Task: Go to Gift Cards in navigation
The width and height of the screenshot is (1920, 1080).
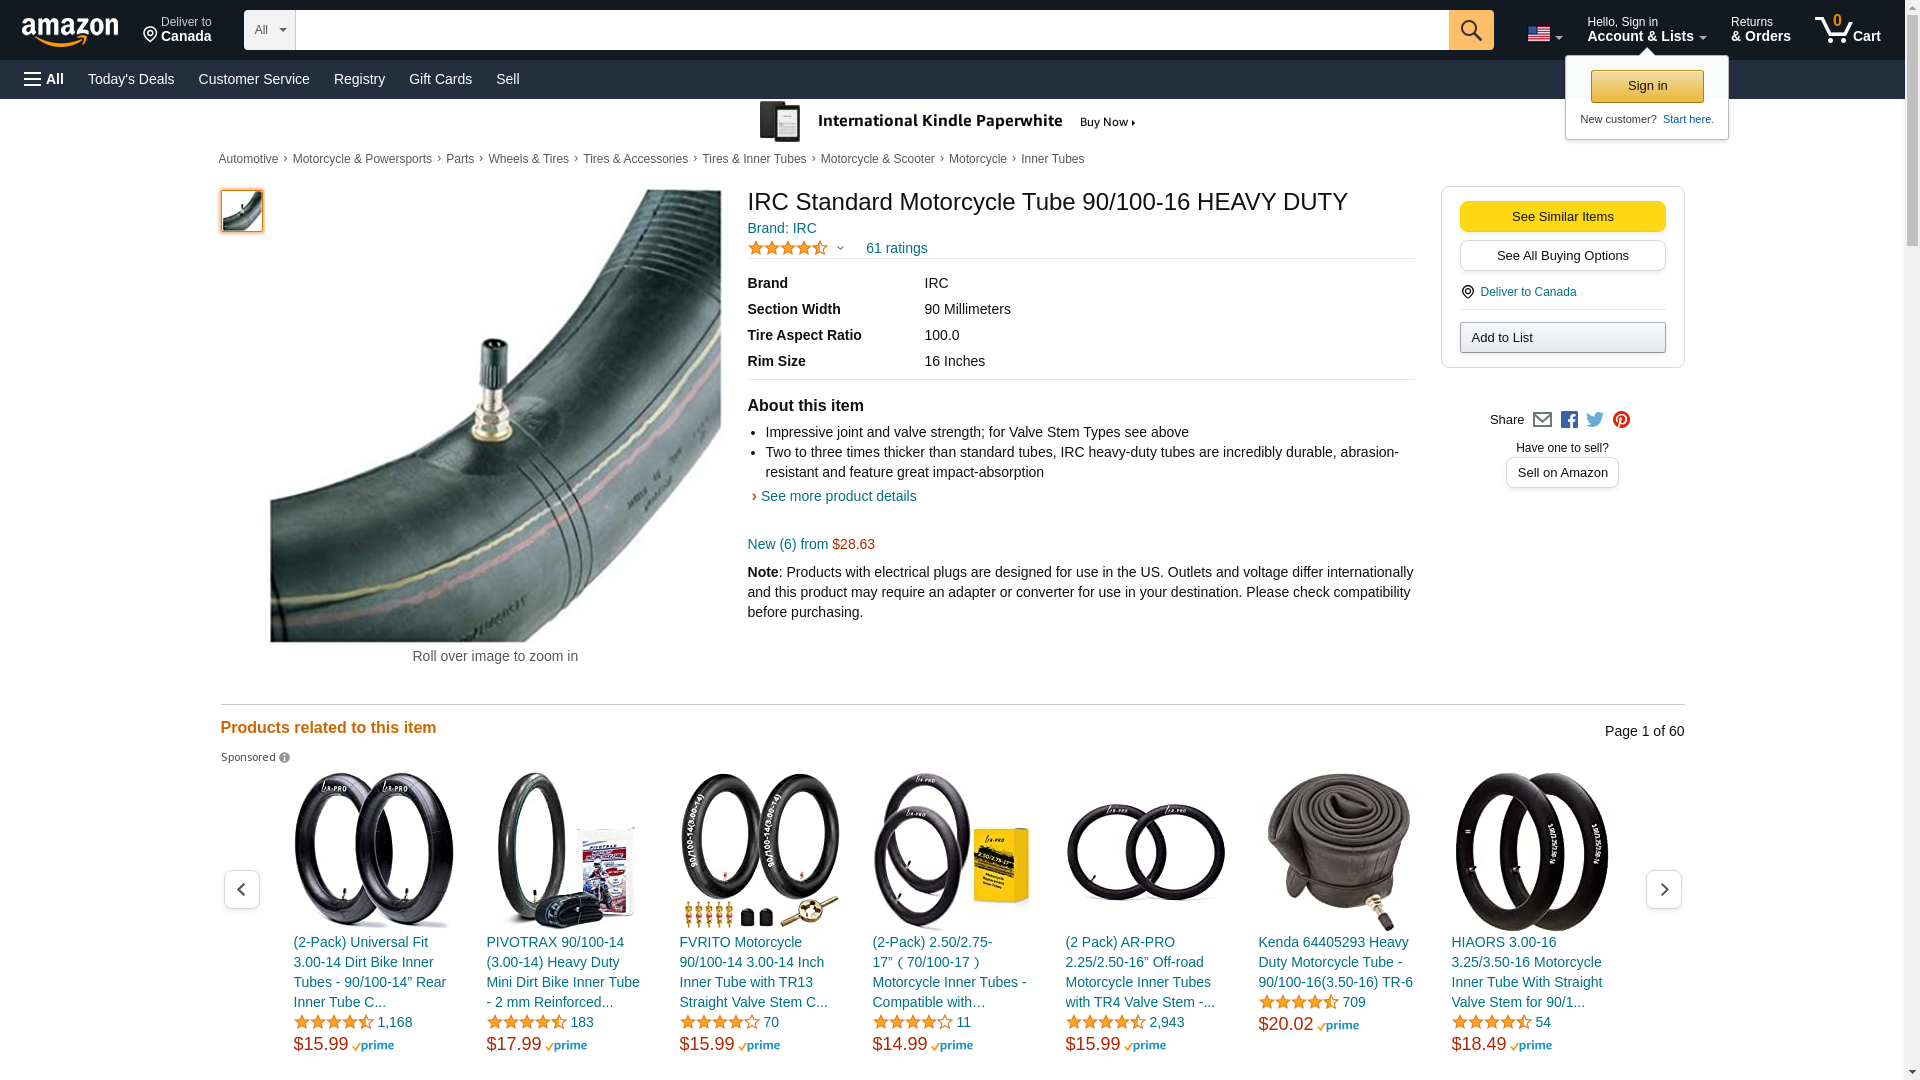Action: pos(440,79)
